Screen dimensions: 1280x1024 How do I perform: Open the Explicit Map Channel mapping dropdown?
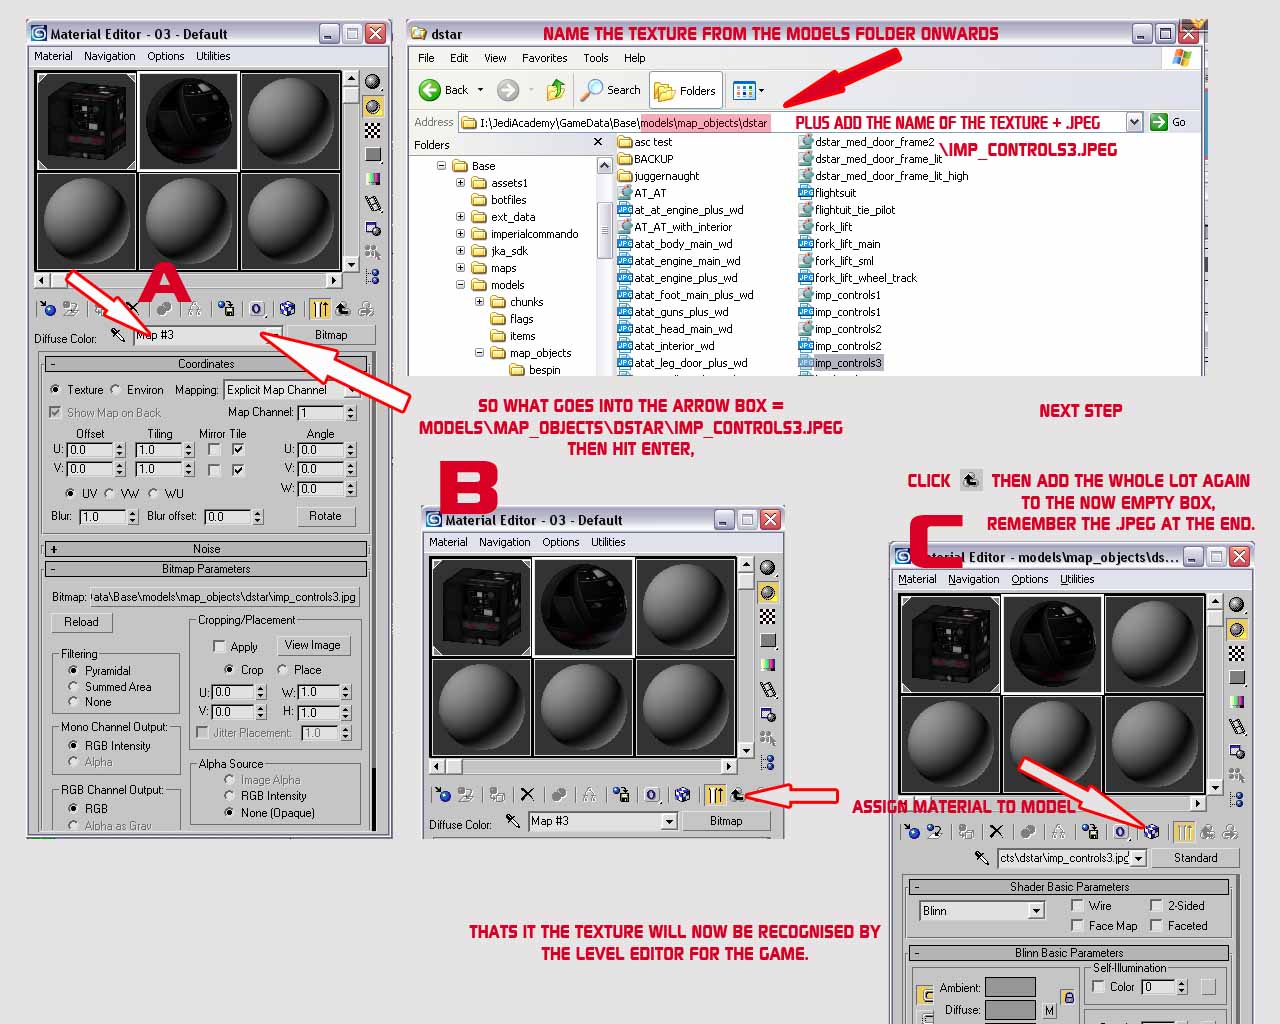click(x=351, y=390)
